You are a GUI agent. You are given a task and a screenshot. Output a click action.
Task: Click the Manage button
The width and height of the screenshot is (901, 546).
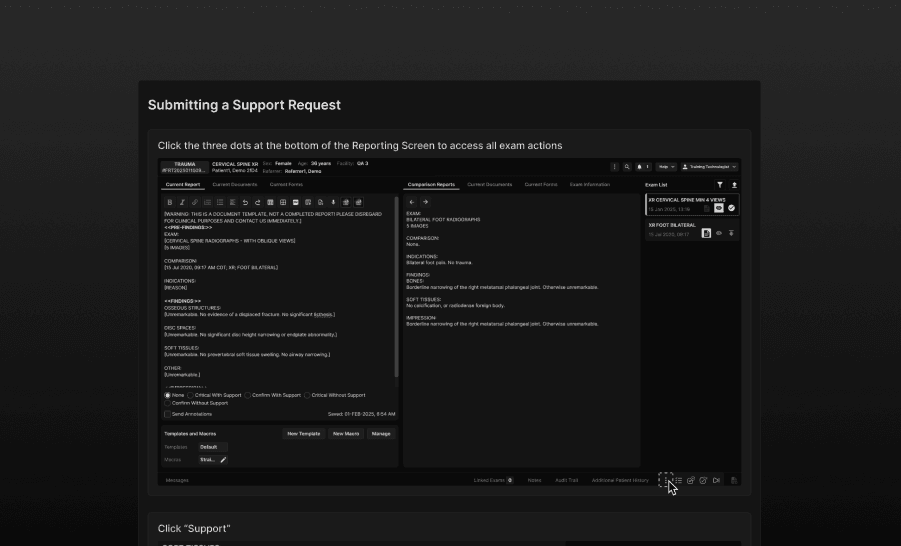point(381,434)
